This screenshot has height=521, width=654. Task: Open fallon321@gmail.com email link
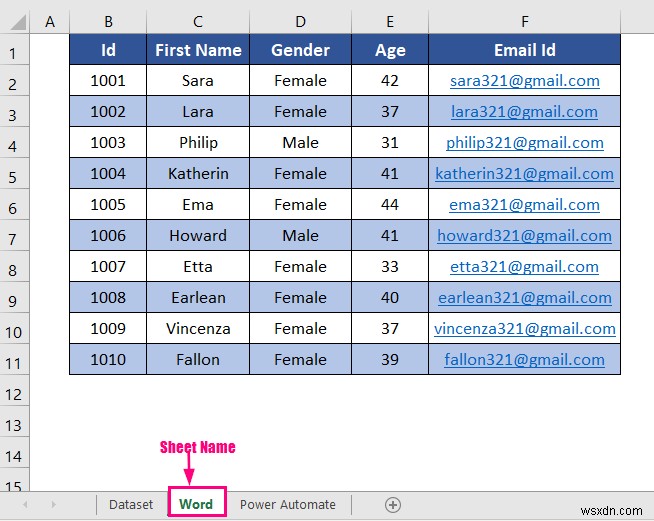point(524,360)
